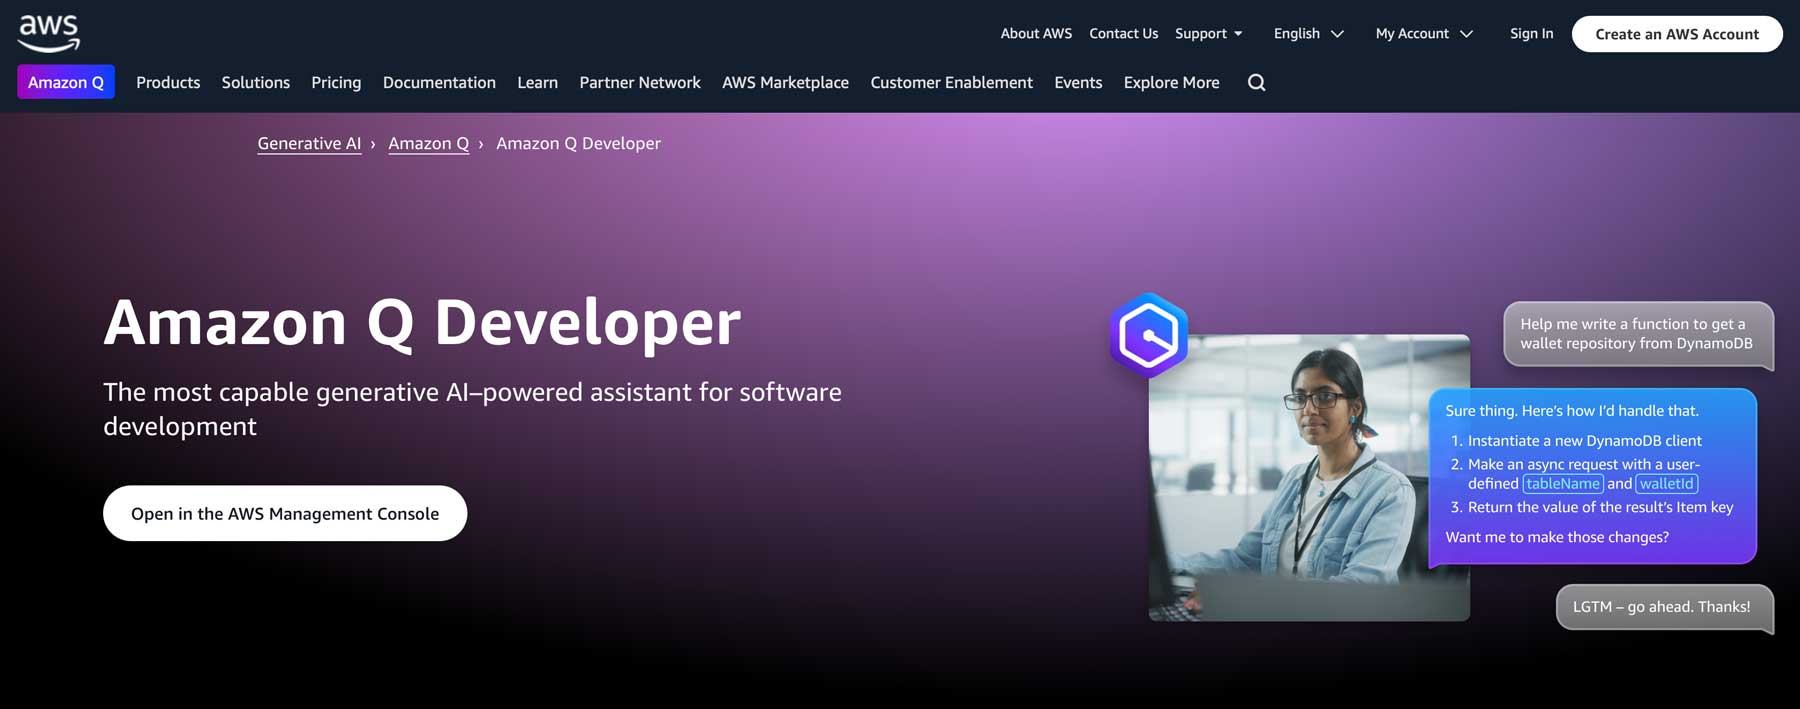Click 'Amazon Q Developer' breadcrumb text
1800x709 pixels.
coord(578,143)
